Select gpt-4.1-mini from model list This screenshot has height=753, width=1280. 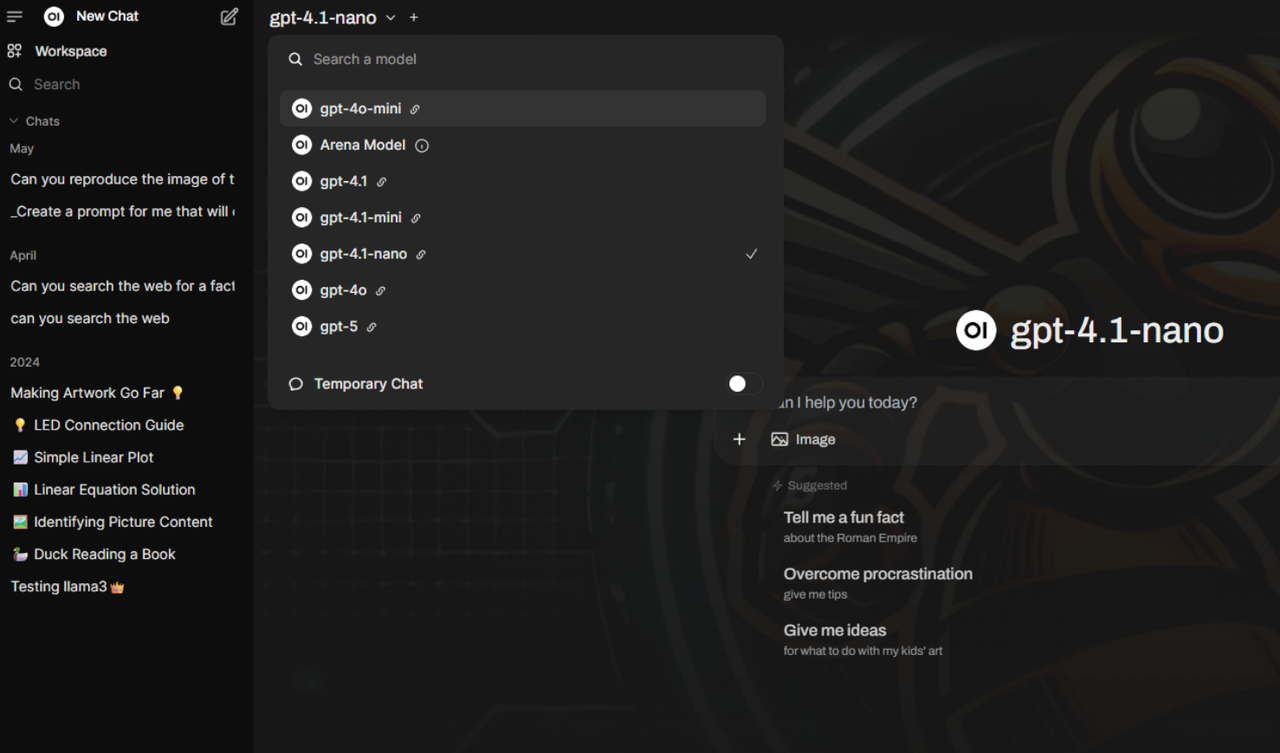[361, 218]
